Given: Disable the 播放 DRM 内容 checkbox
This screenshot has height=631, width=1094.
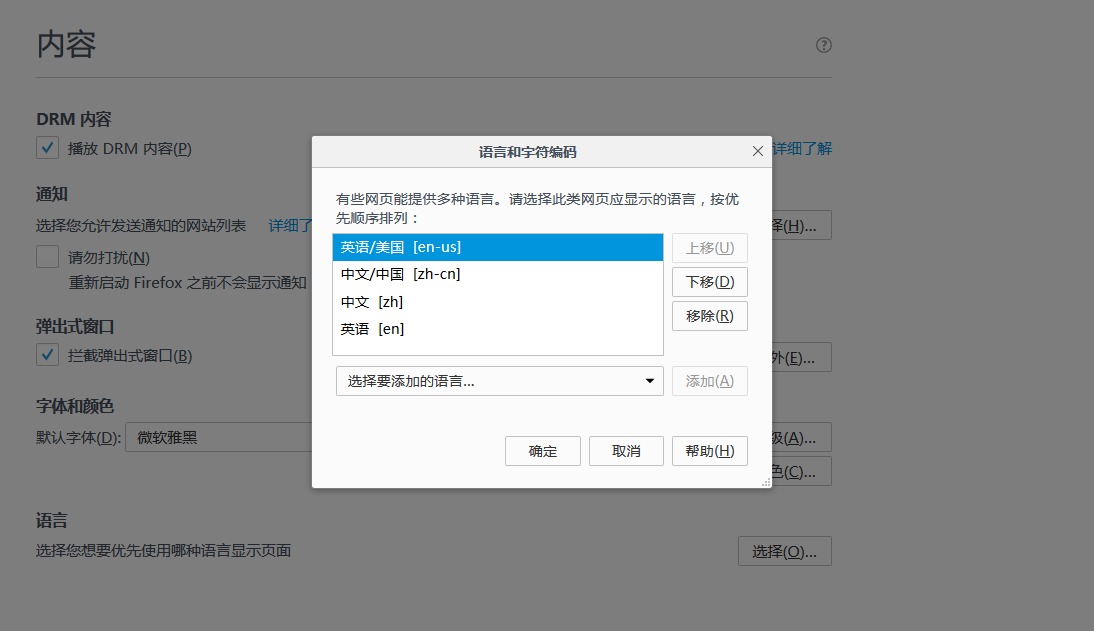Looking at the screenshot, I should tap(46, 147).
